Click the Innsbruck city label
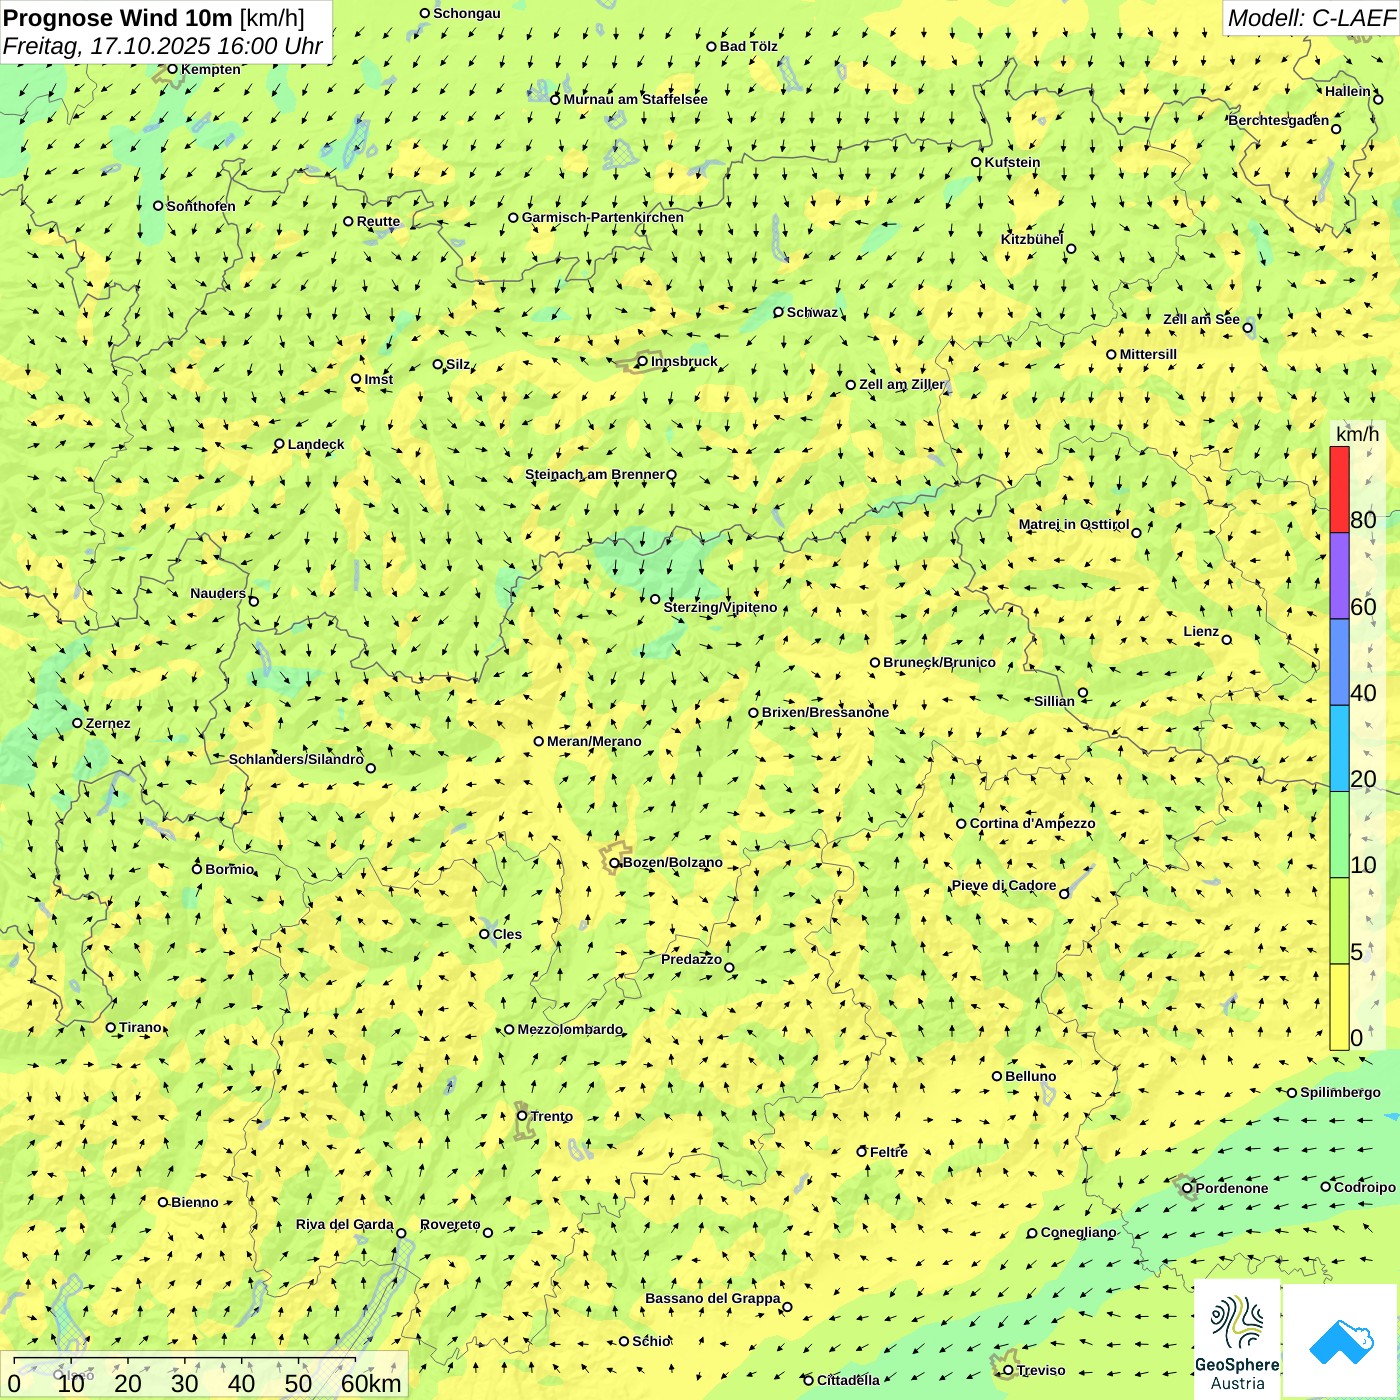Screen dimensions: 1400x1400 click(x=684, y=361)
